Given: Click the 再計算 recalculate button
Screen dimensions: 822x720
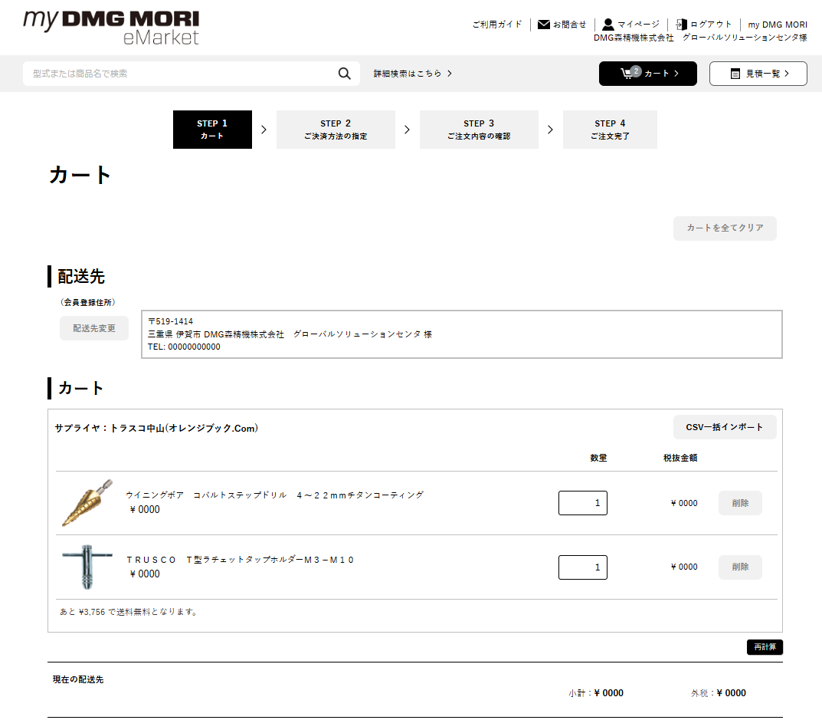Looking at the screenshot, I should point(765,647).
